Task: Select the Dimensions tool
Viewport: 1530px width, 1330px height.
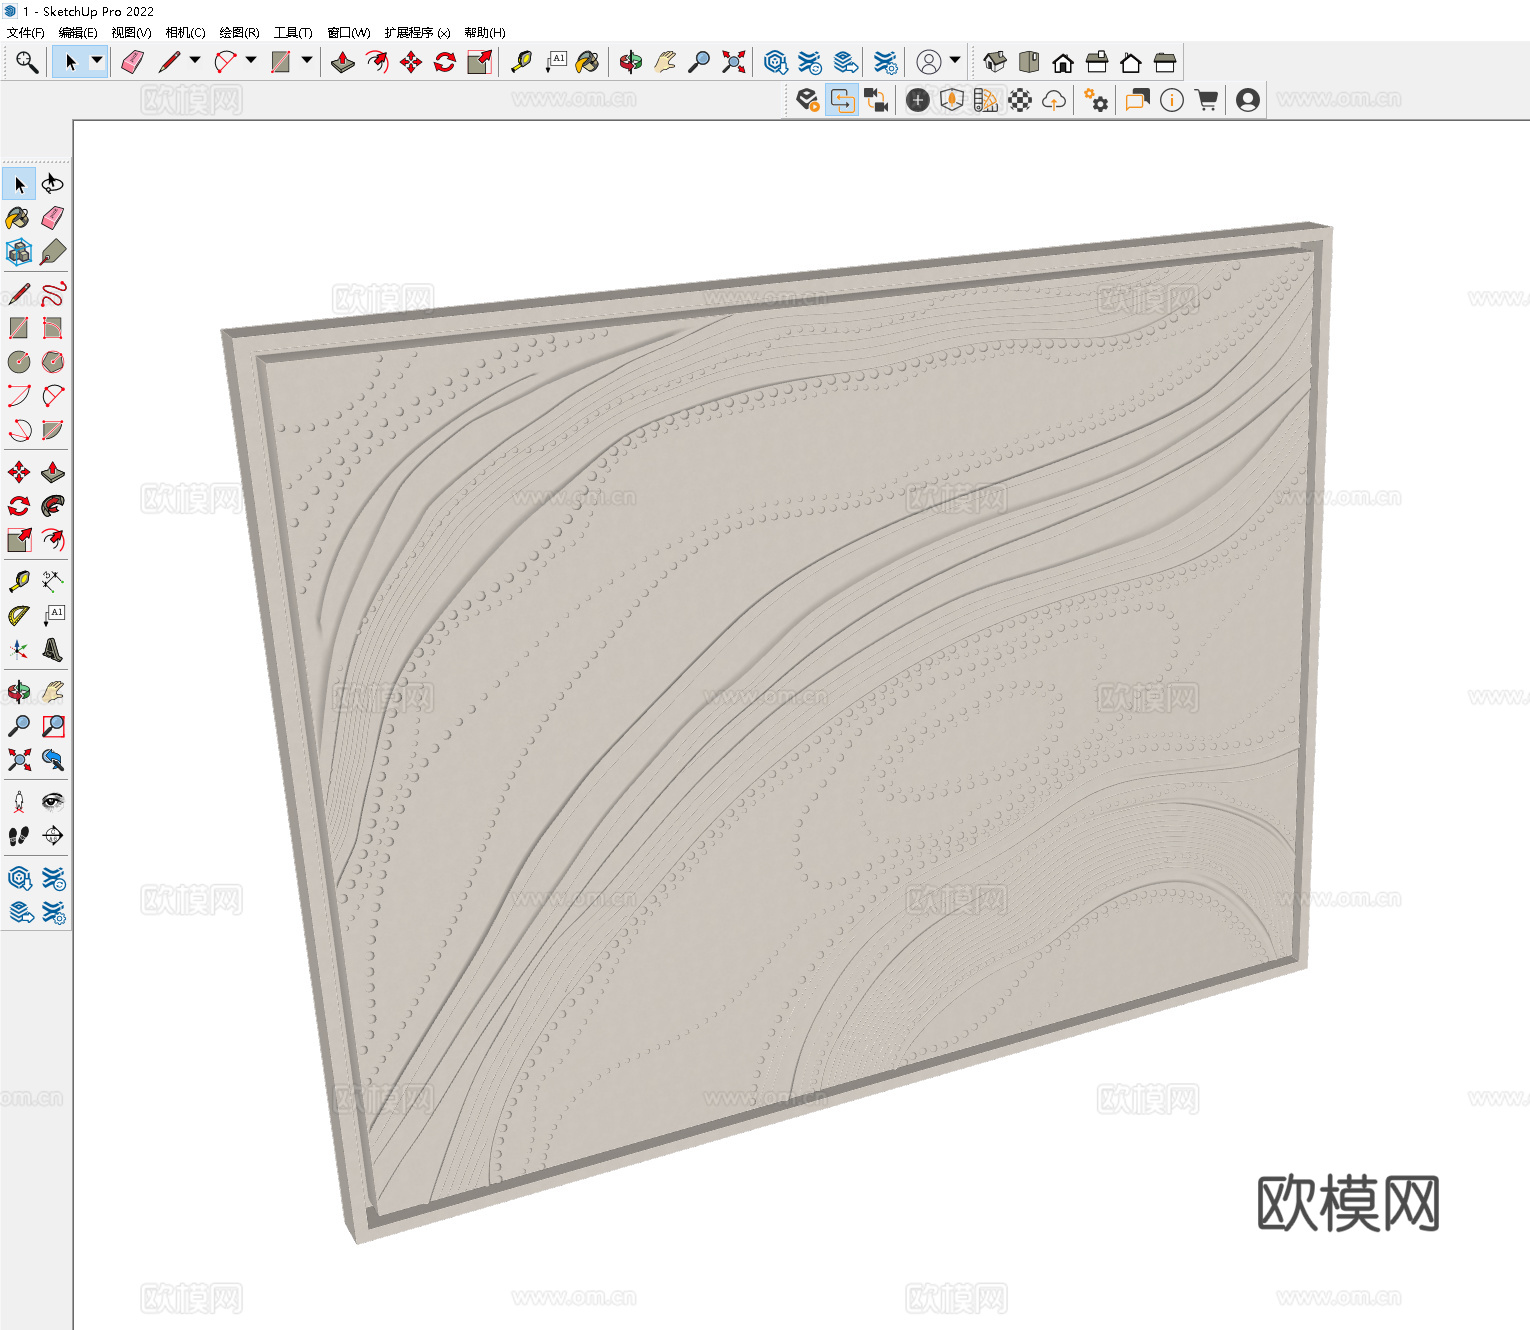Action: (x=53, y=582)
